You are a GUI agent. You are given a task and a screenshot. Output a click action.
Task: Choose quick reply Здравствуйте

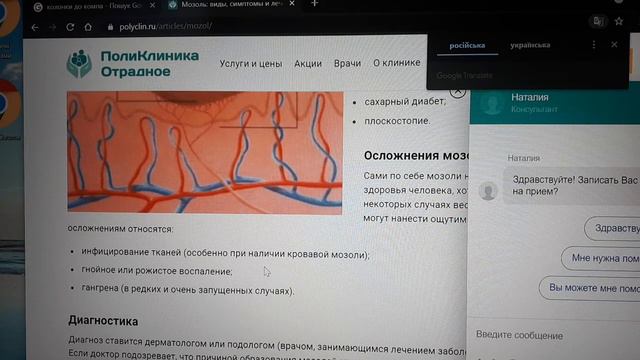point(612,228)
